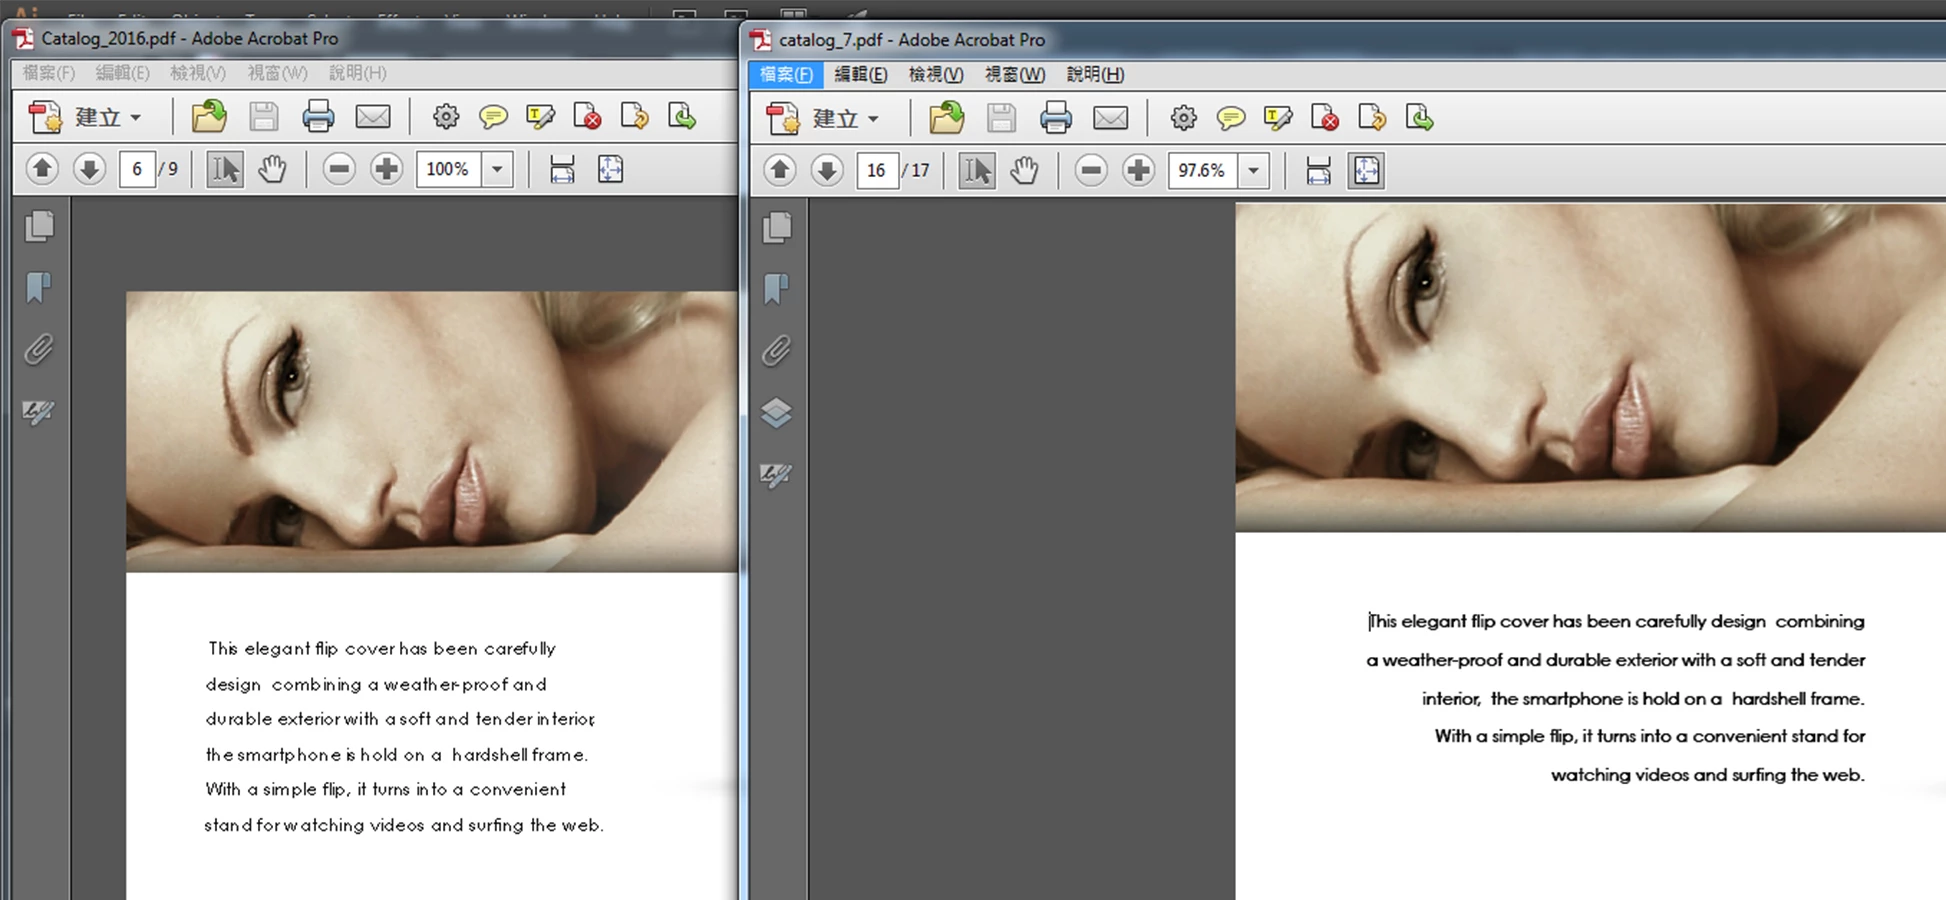Click Save floppy icon in Catalog_2016.pdf window
1946x900 pixels.
coord(264,117)
